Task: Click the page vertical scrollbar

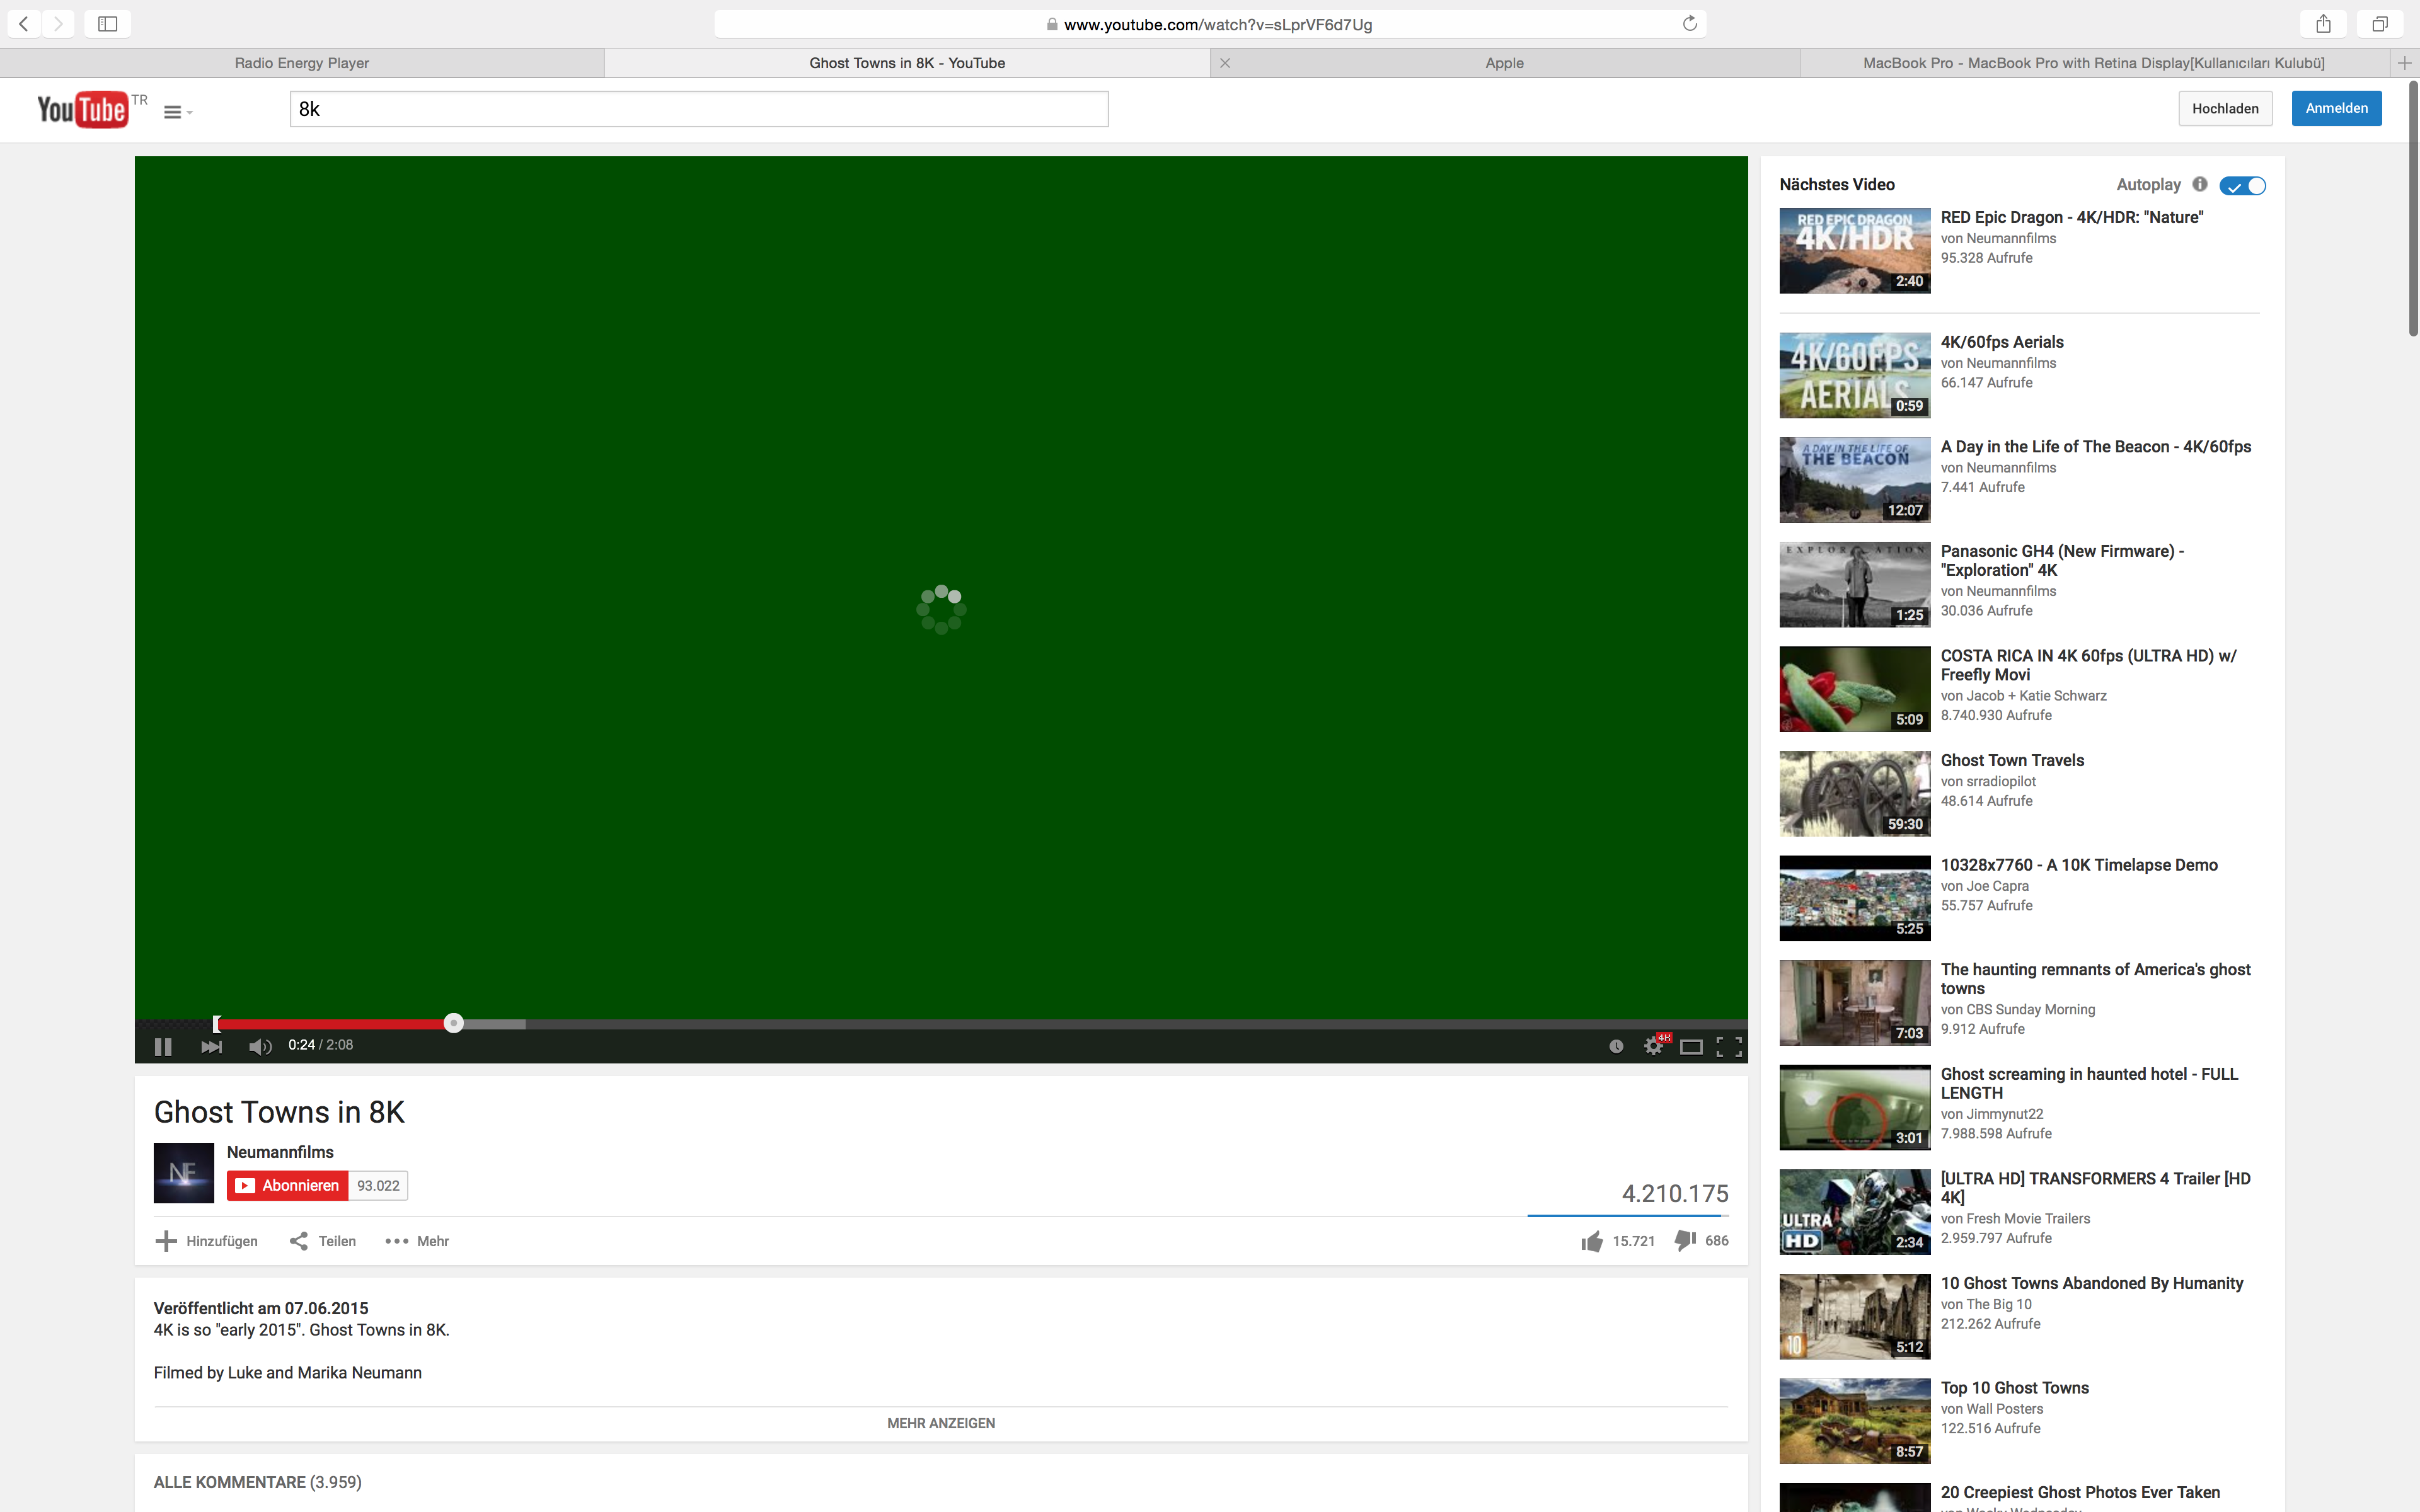Action: coord(2413,209)
